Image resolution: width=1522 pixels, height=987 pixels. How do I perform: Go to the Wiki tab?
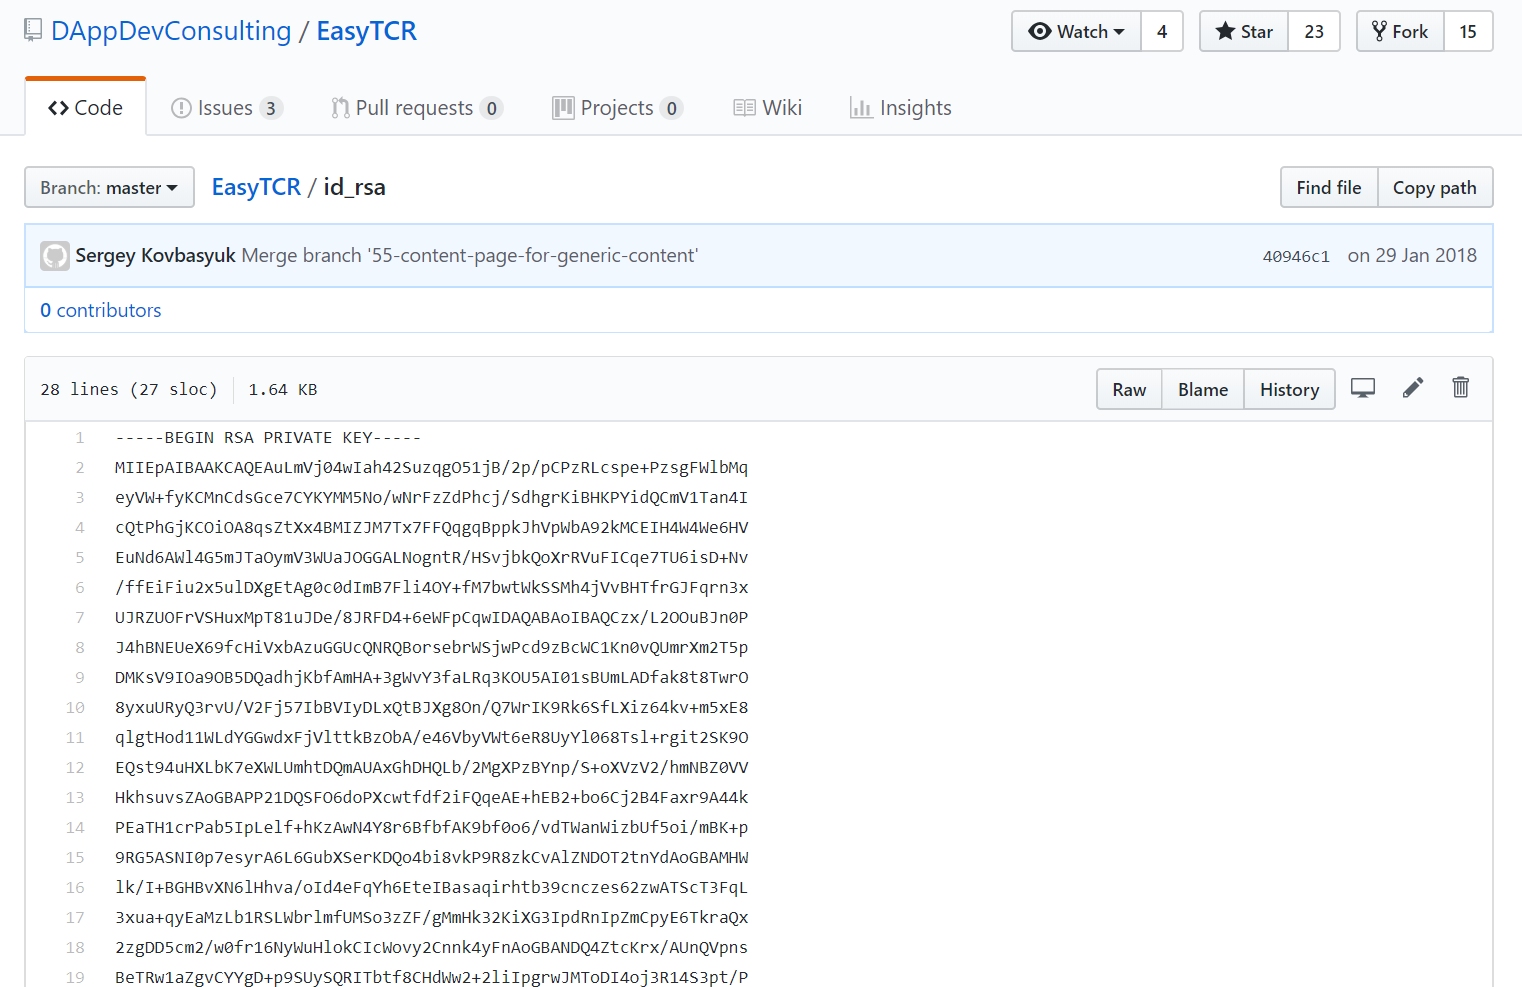(768, 108)
